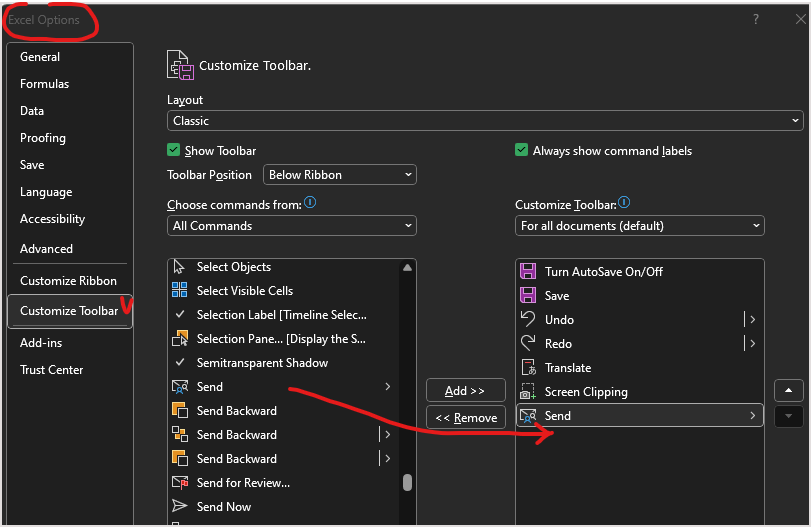811x527 pixels.
Task: Click the commands list scroll-up arrow
Action: (408, 267)
